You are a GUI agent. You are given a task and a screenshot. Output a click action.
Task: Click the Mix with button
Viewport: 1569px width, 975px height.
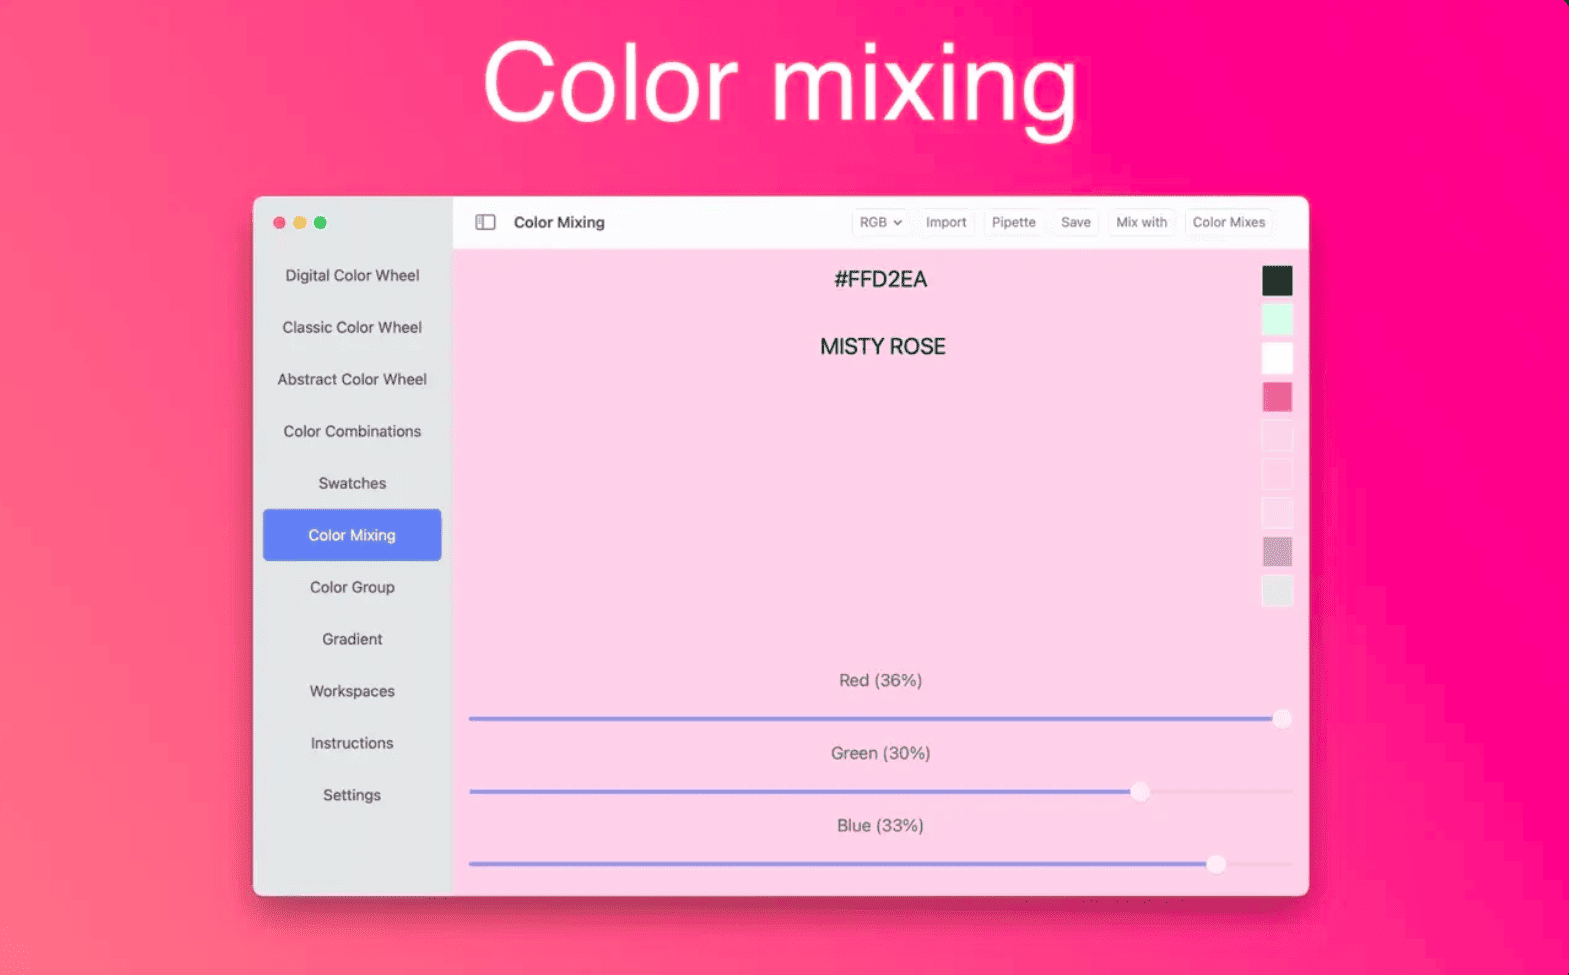(x=1141, y=222)
